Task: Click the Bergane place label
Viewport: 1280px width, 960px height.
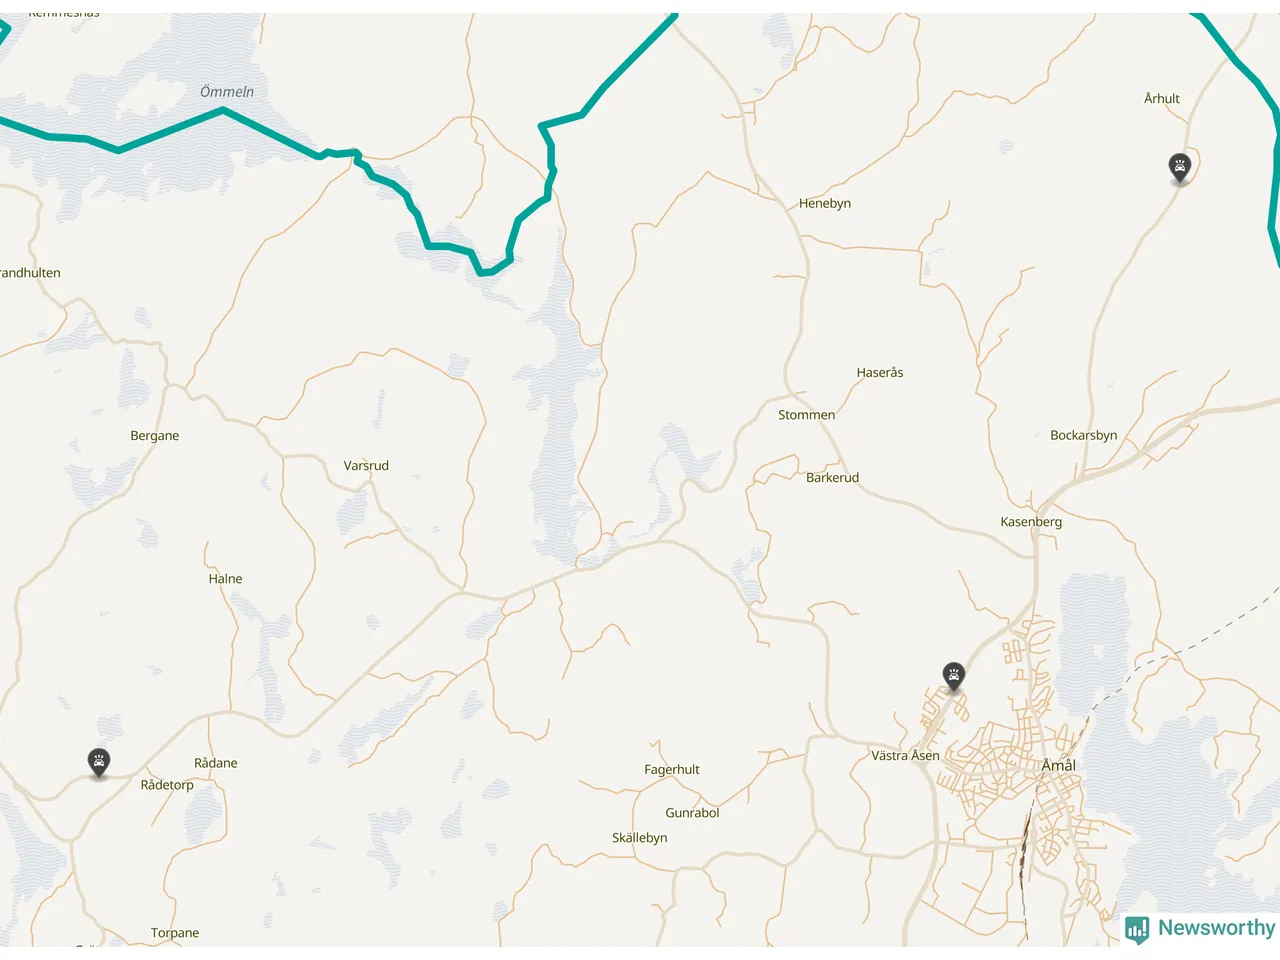Action: click(155, 436)
